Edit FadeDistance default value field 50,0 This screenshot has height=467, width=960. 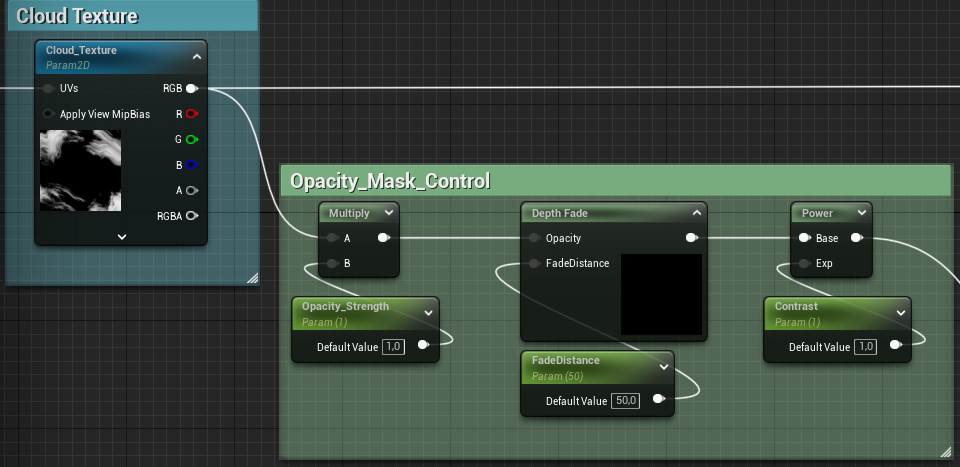625,401
